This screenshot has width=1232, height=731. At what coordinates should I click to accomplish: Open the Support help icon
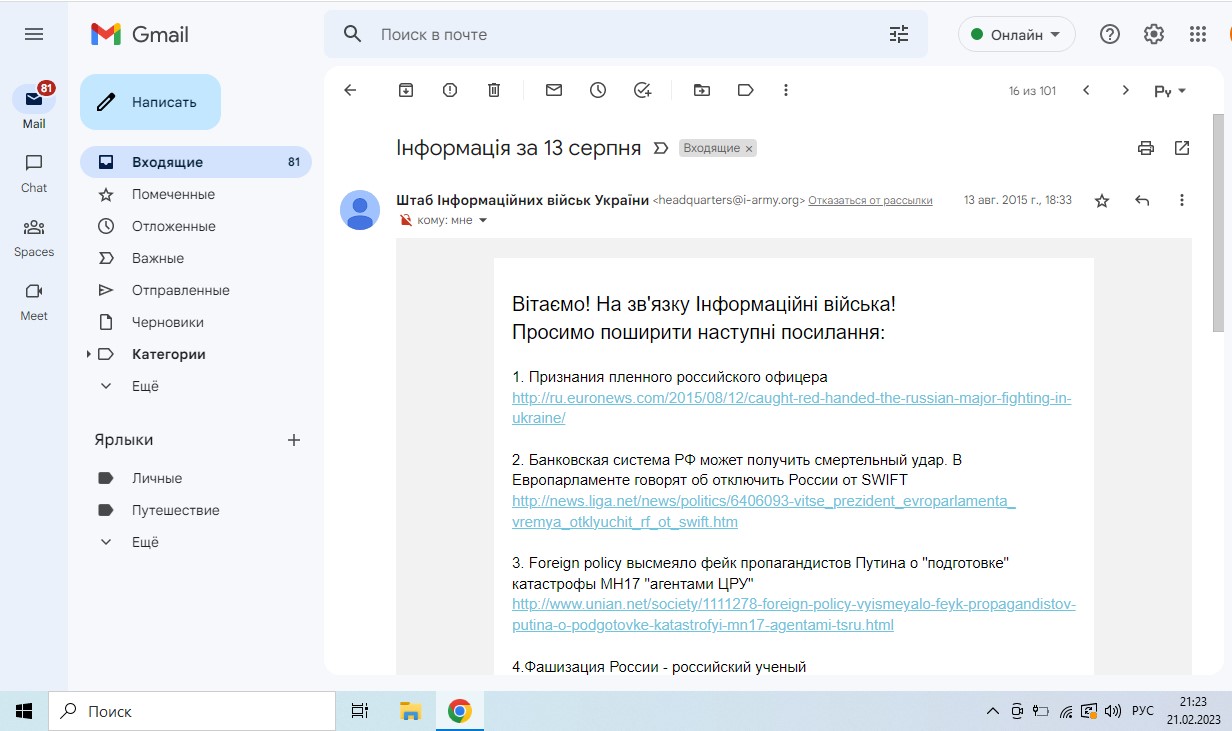pos(1110,34)
